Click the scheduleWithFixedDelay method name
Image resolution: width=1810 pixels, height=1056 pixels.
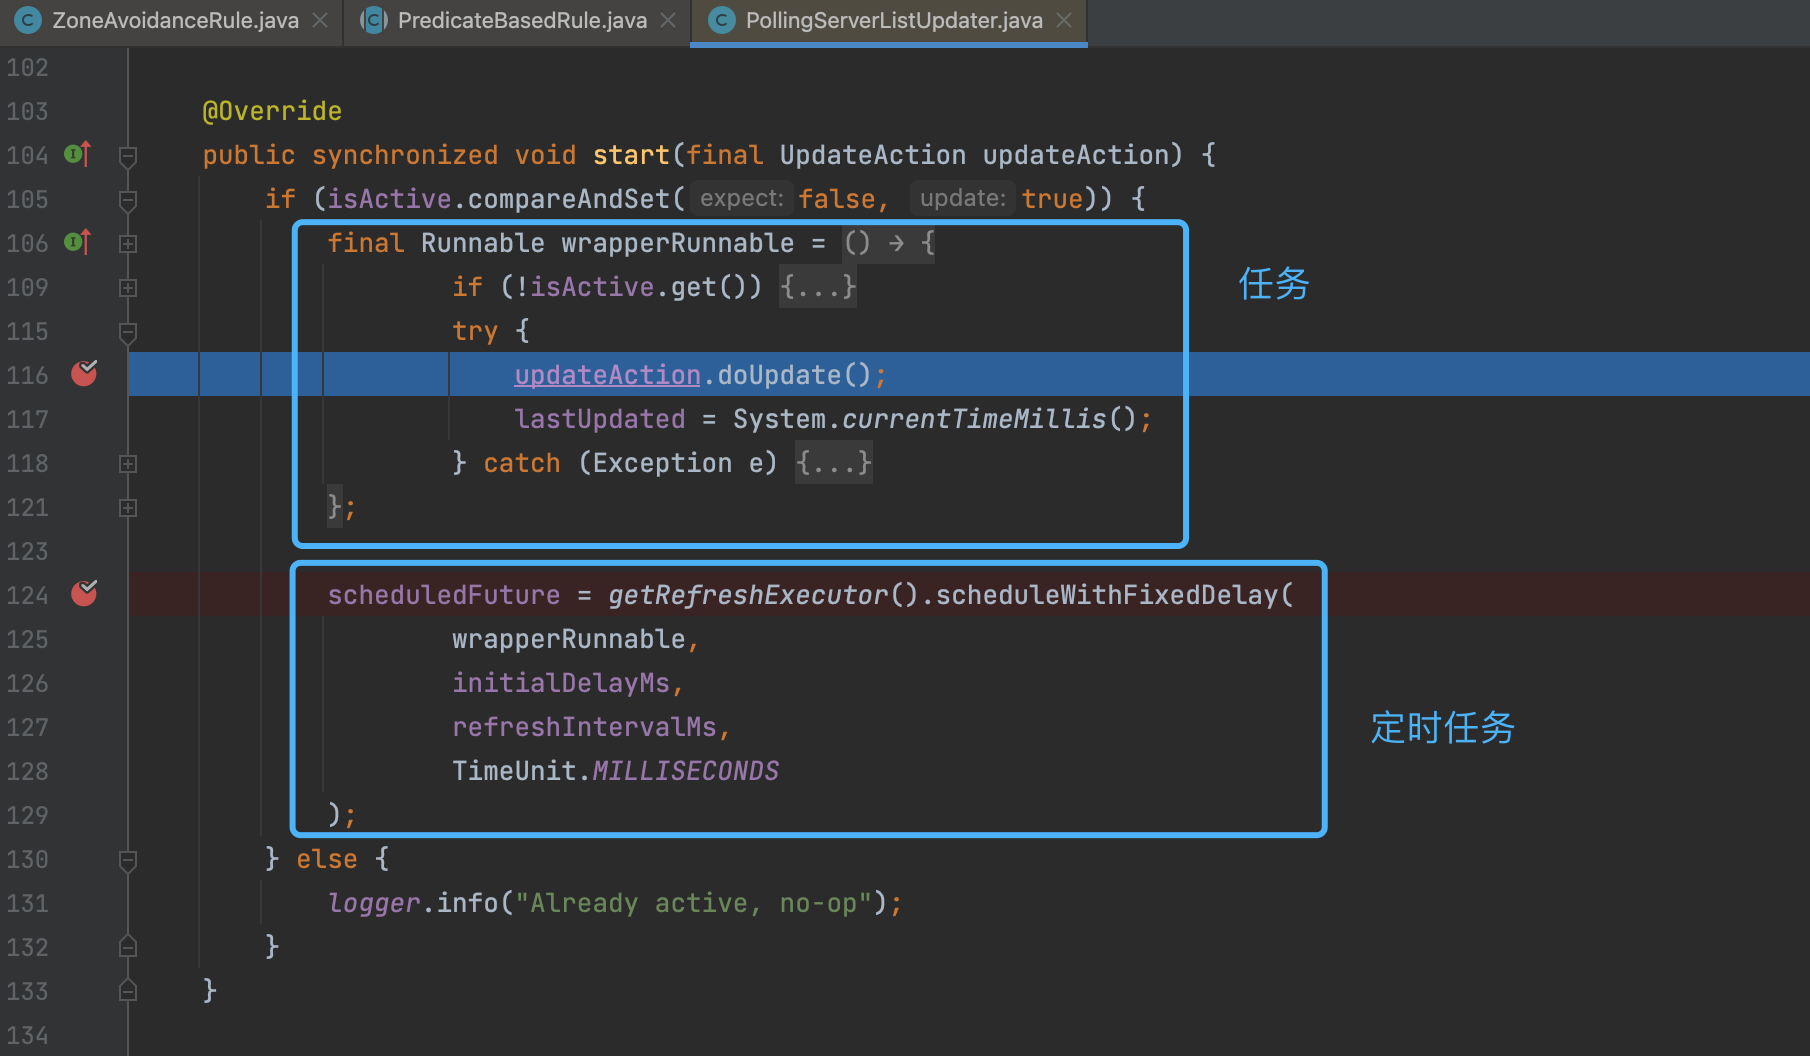pos(1107,595)
